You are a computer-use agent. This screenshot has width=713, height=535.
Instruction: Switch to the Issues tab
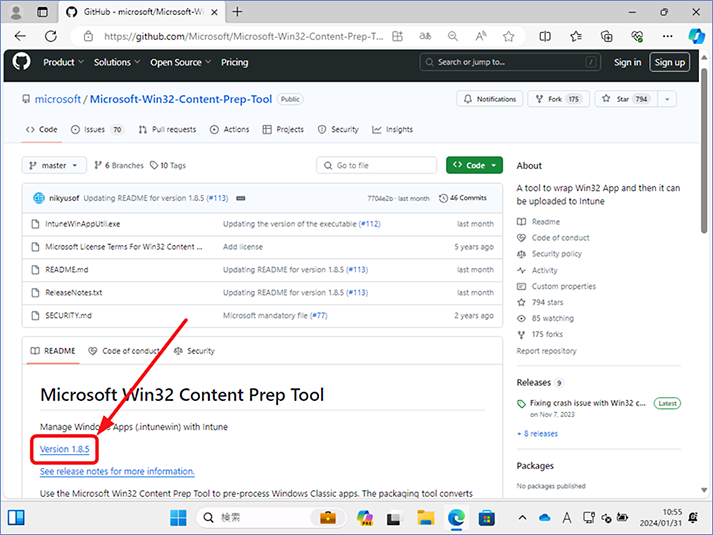point(97,130)
